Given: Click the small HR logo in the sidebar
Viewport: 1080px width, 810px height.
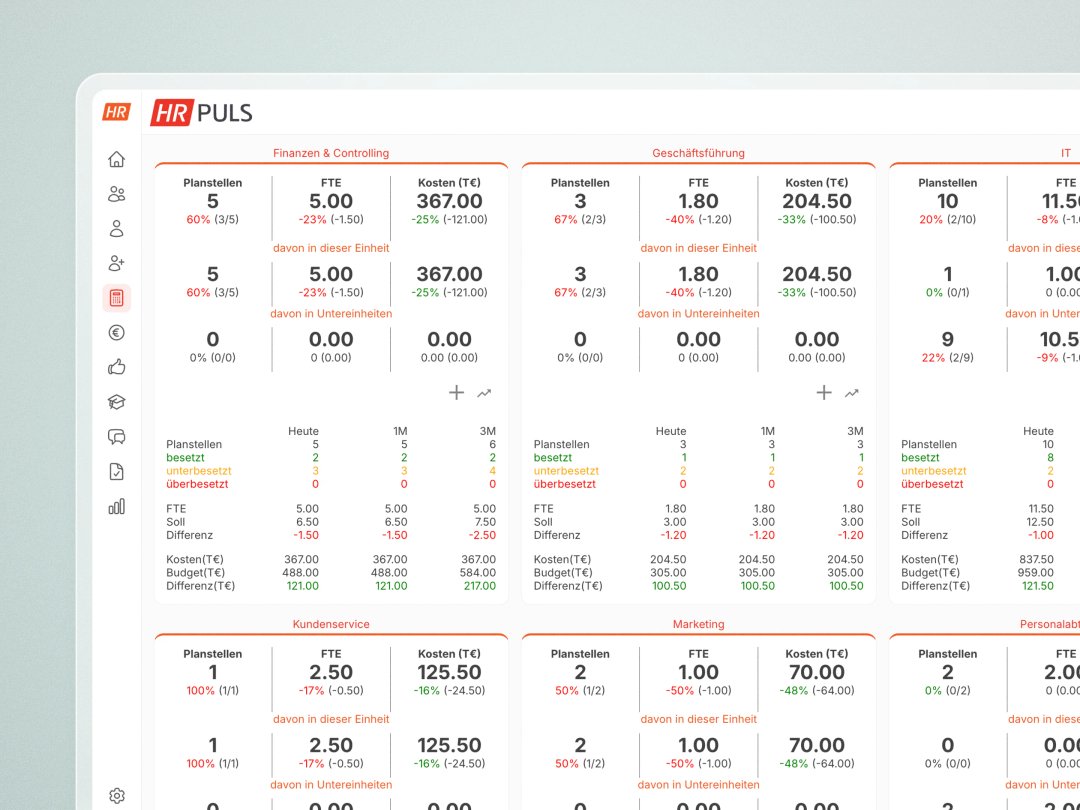Looking at the screenshot, I should click(116, 112).
